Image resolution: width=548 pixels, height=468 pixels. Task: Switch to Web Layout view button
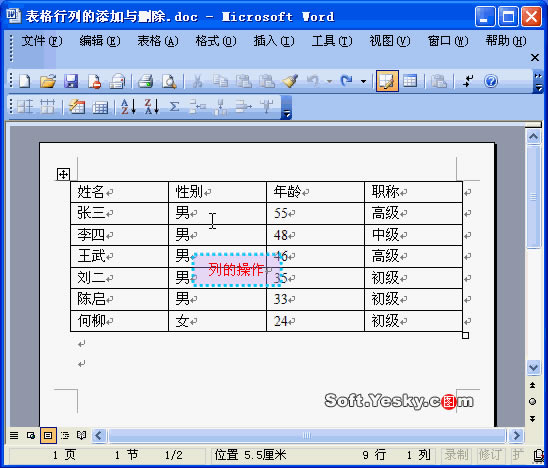click(31, 435)
